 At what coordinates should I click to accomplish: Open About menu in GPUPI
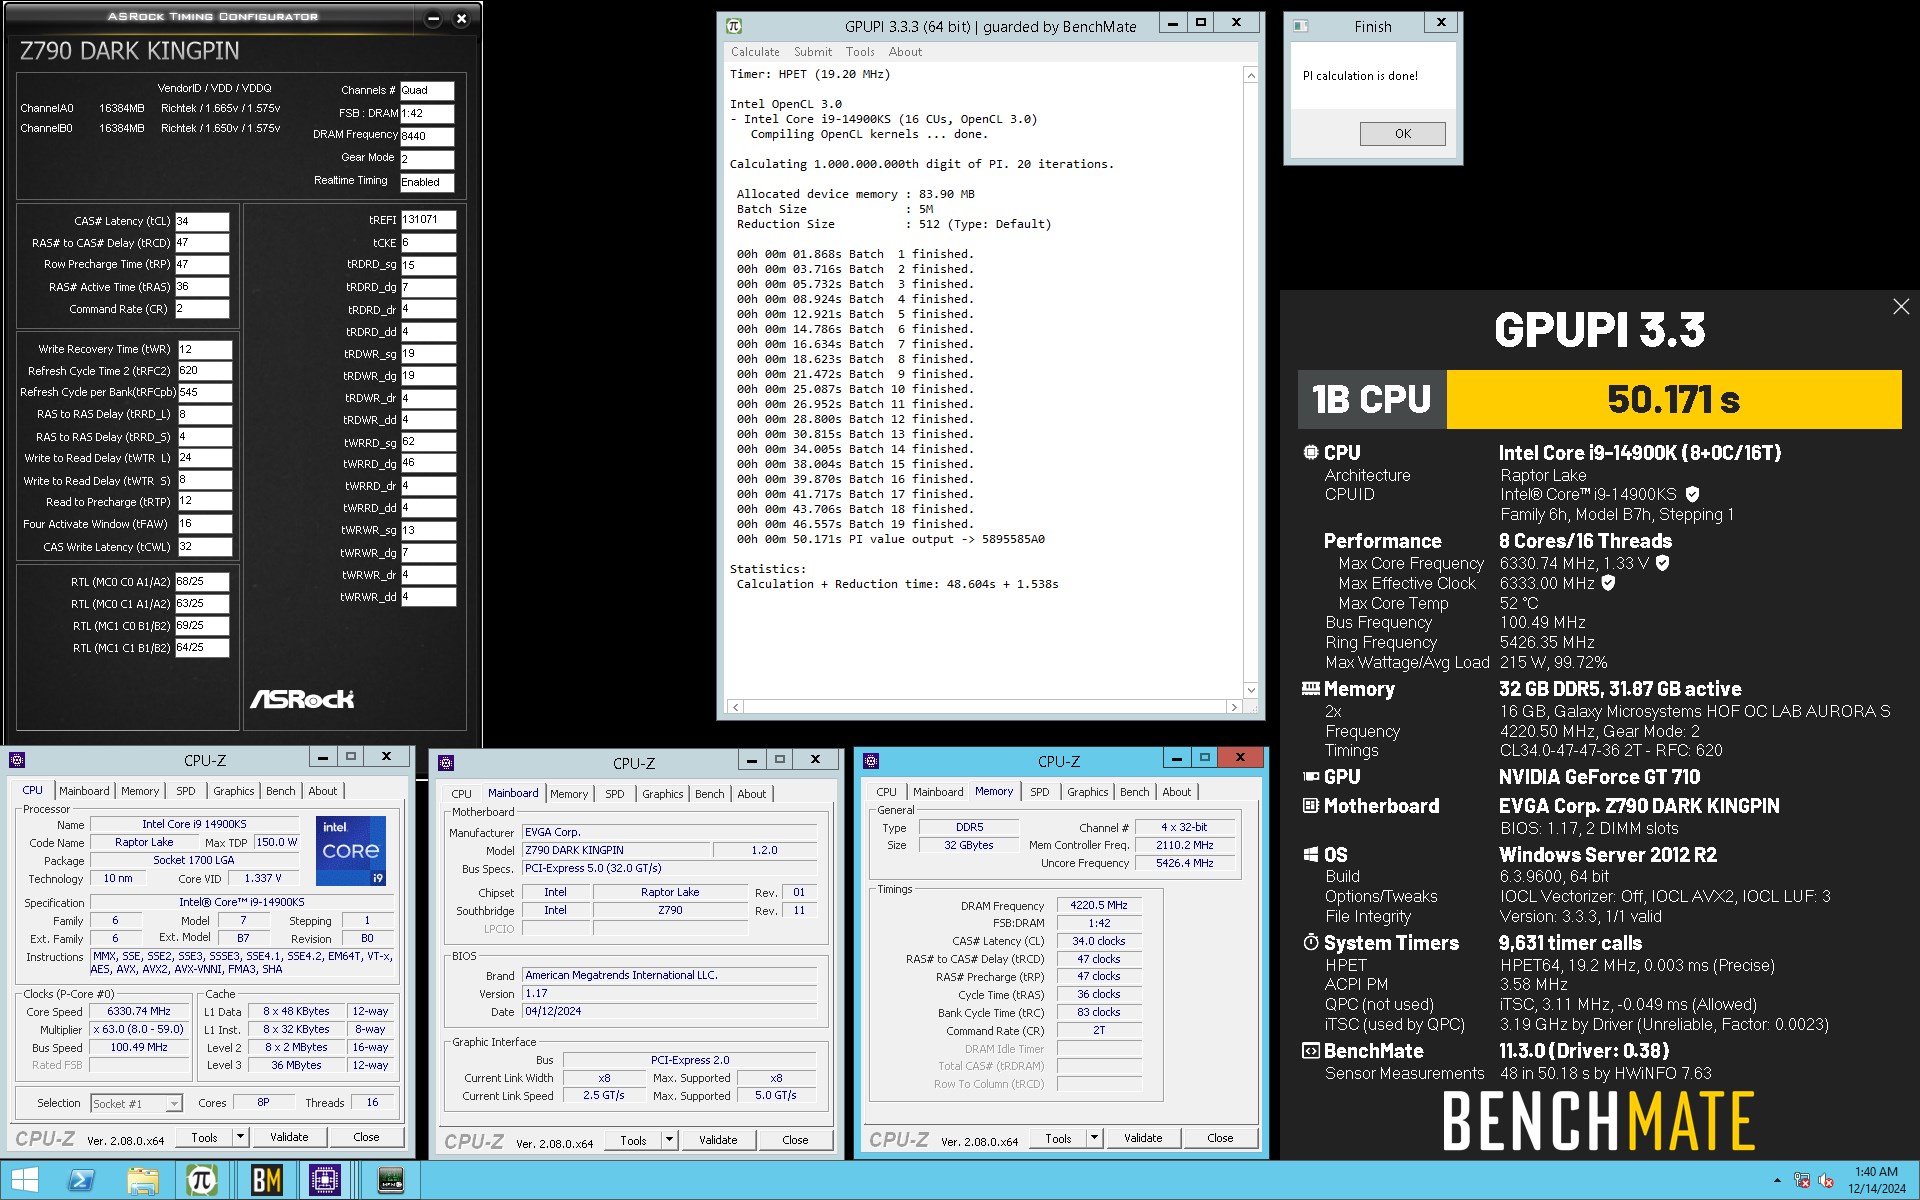[x=905, y=52]
